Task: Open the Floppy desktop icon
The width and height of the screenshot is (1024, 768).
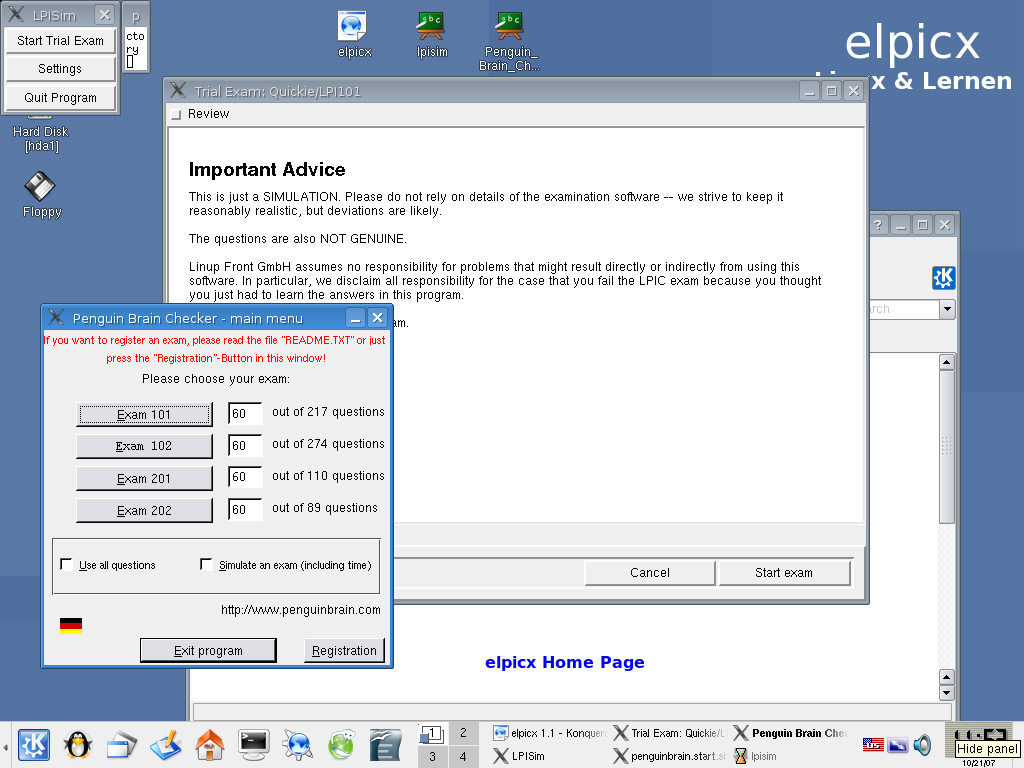Action: [40, 195]
